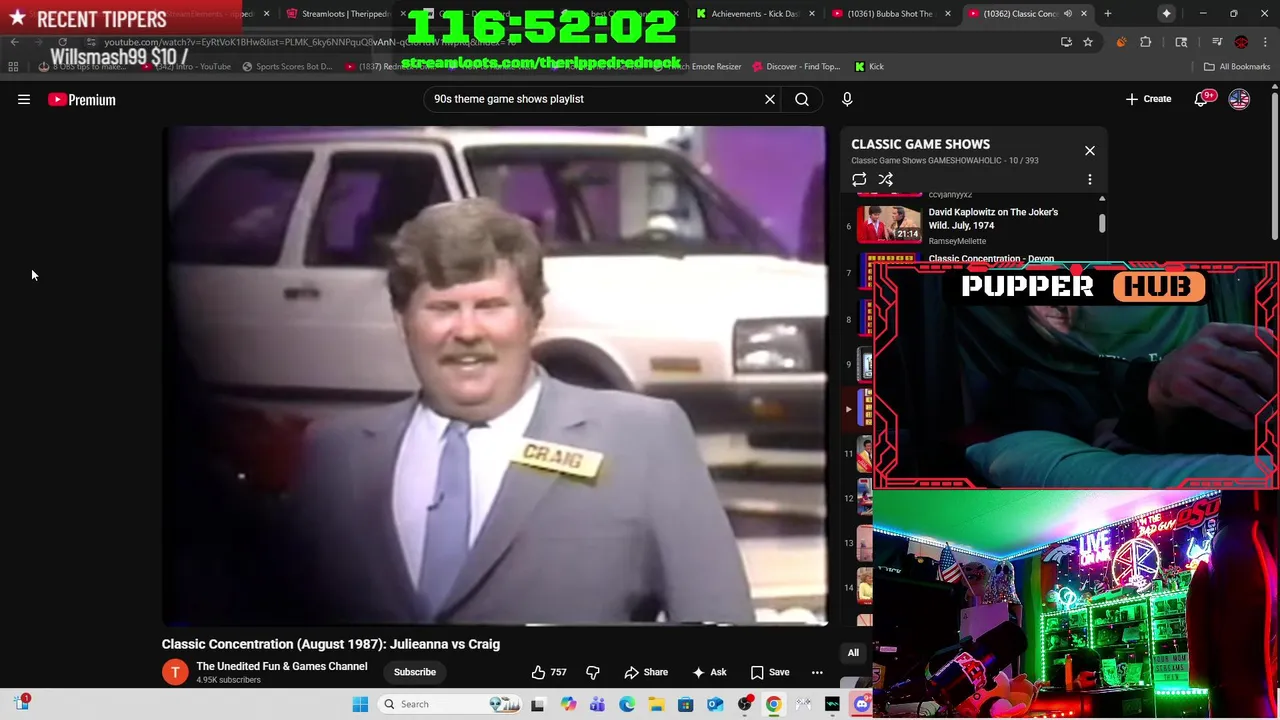Bookmark this page with the star

click(1088, 42)
